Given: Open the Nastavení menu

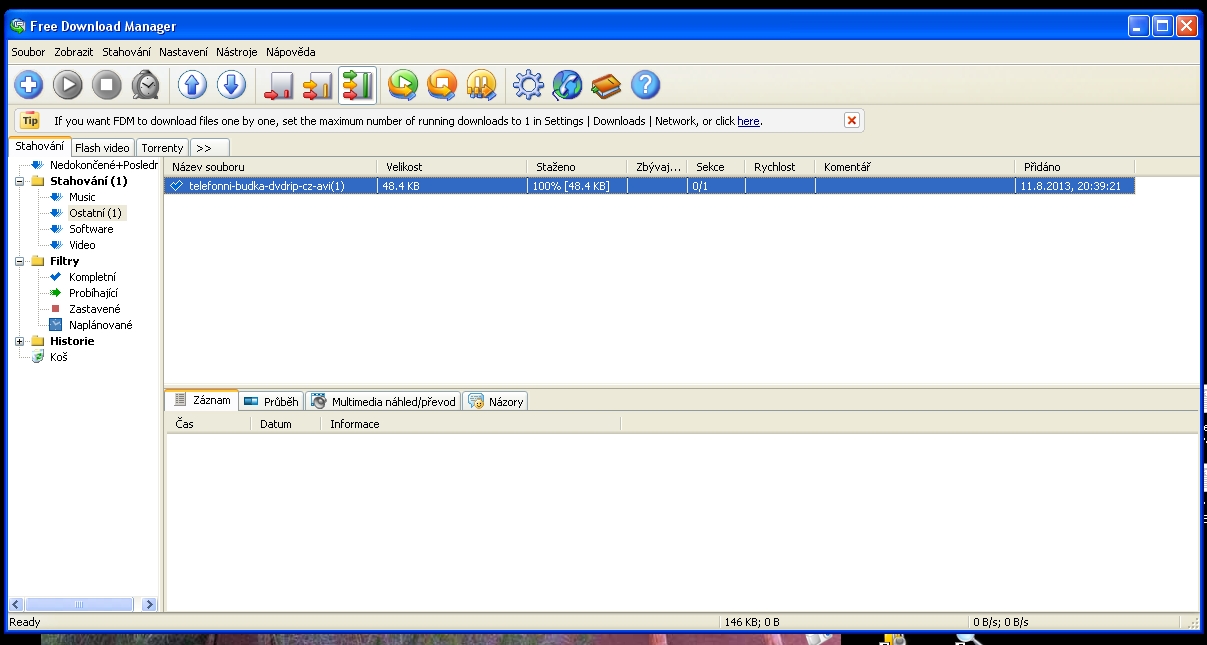Looking at the screenshot, I should [184, 52].
